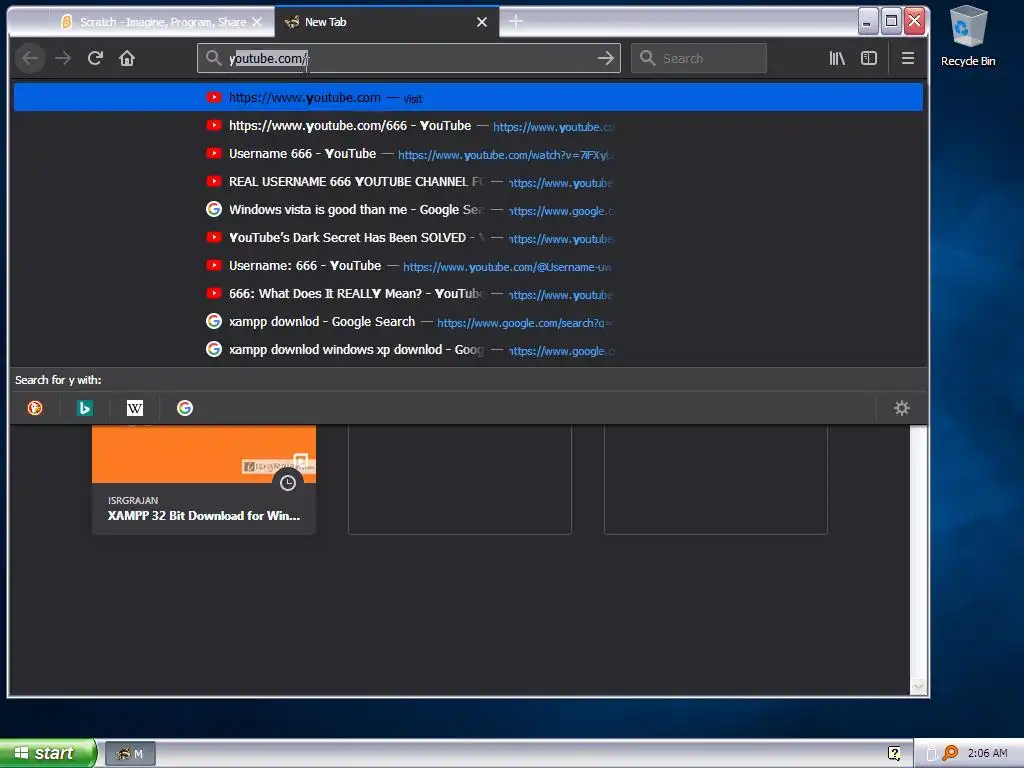Visit https://www.youtube.com suggestion
This screenshot has height=768, width=1024.
pyautogui.click(x=468, y=97)
